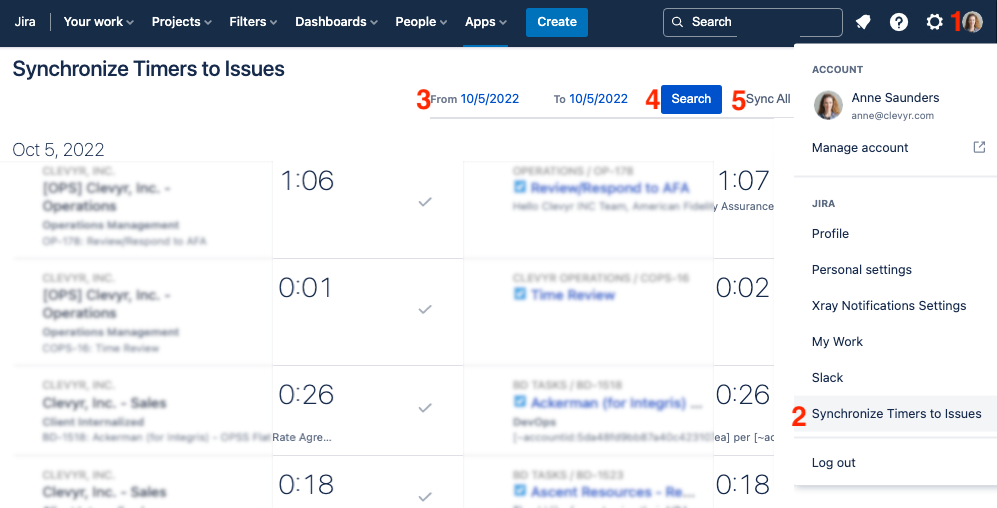Click the Synchronize Timers to Issues heading
Image resolution: width=997 pixels, height=508 pixels.
(x=149, y=69)
